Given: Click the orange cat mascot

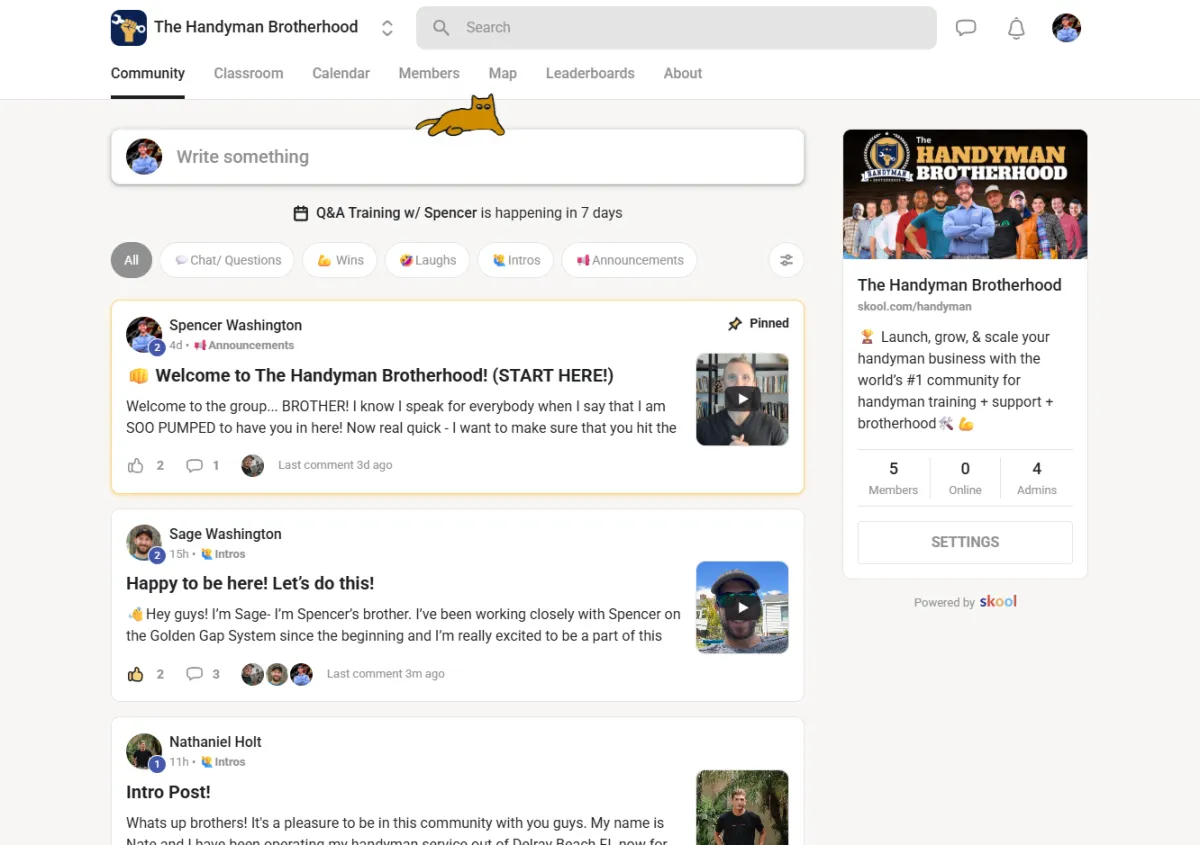Looking at the screenshot, I should point(461,116).
